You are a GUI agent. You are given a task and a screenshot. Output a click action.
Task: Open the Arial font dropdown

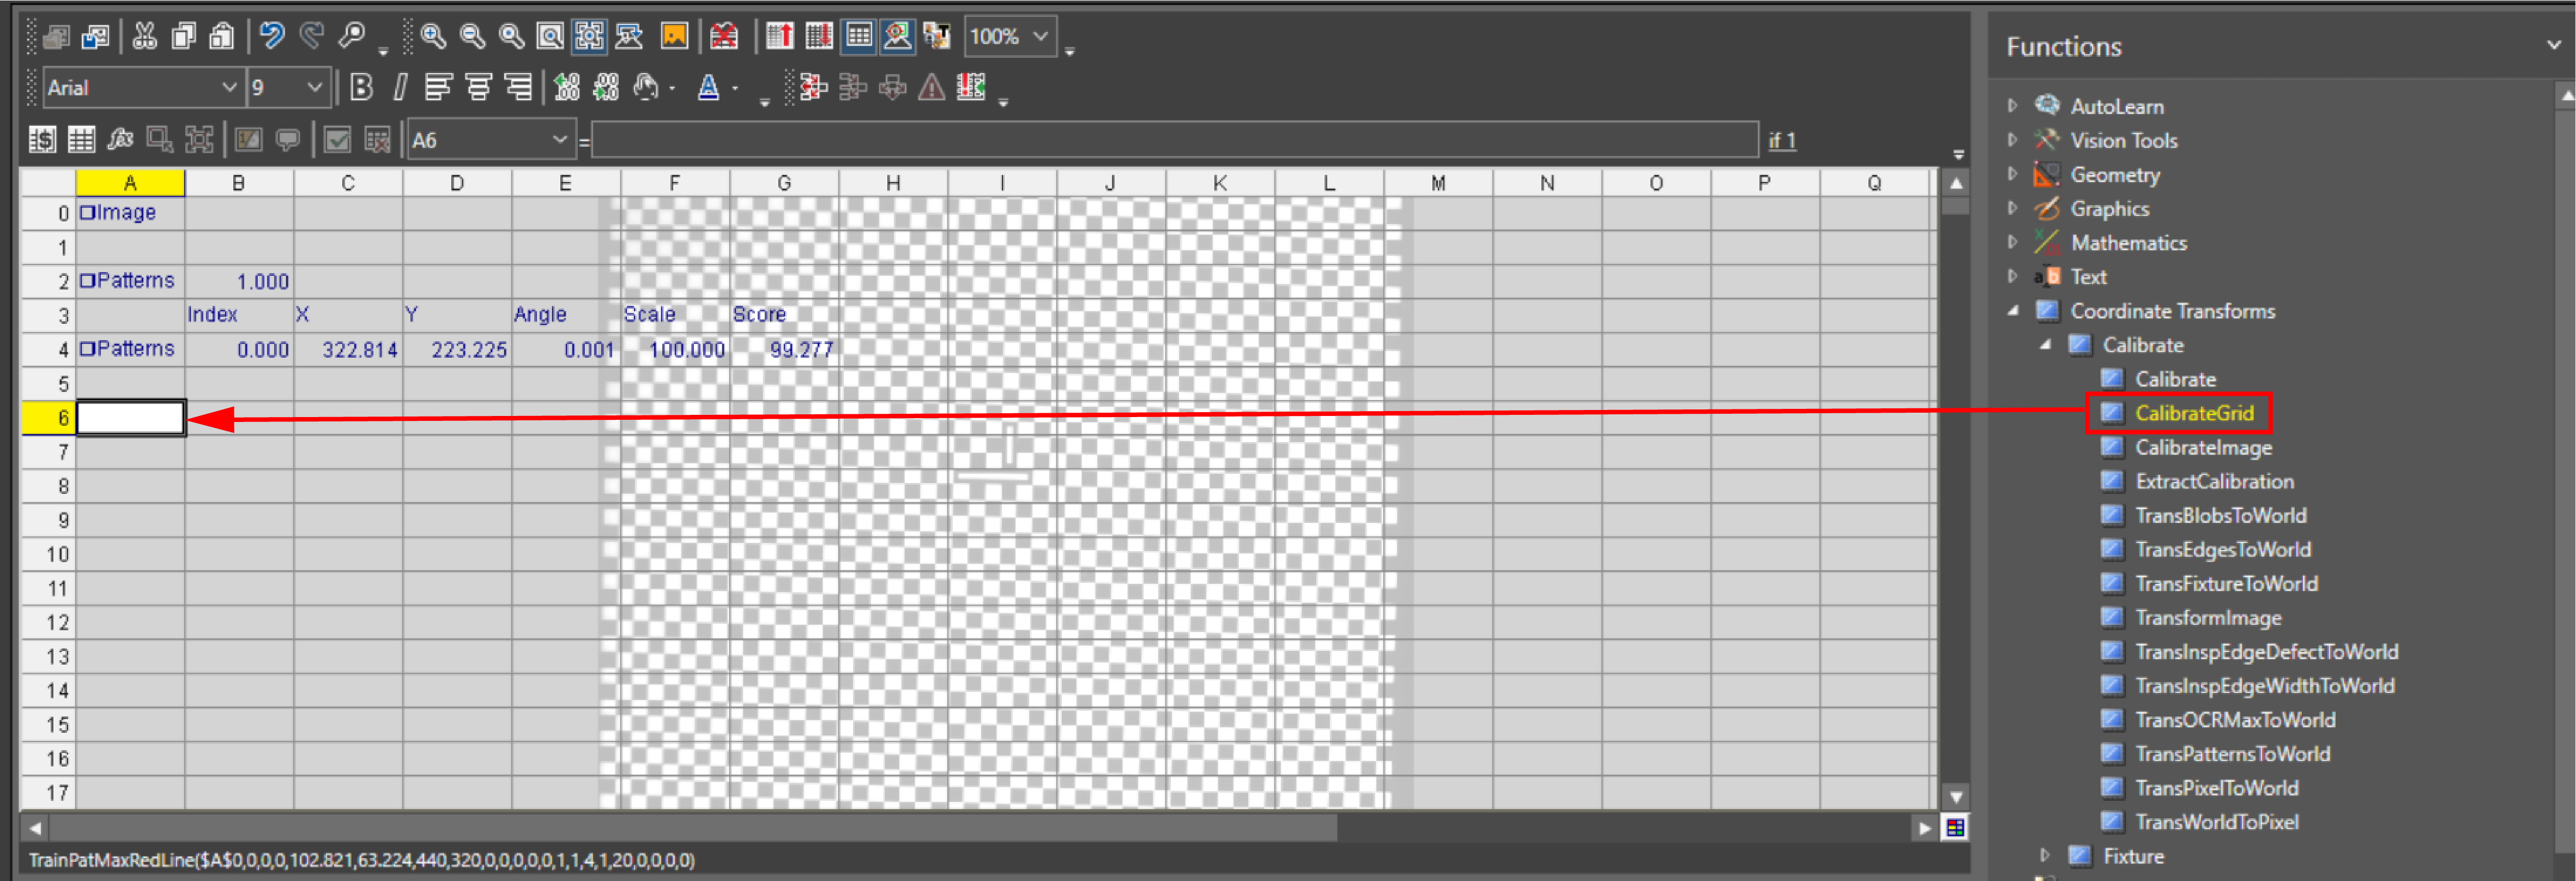(x=229, y=88)
